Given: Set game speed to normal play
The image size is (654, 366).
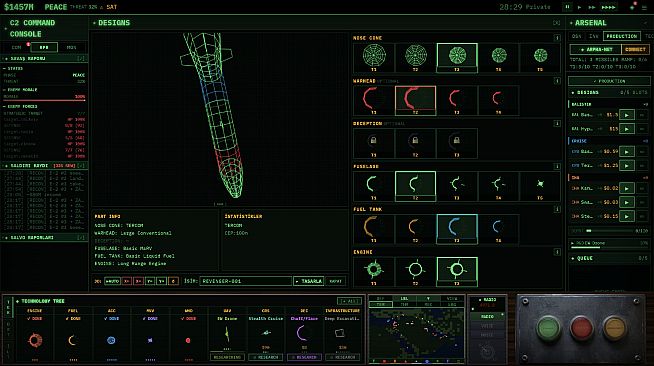Looking at the screenshot, I should point(579,7).
